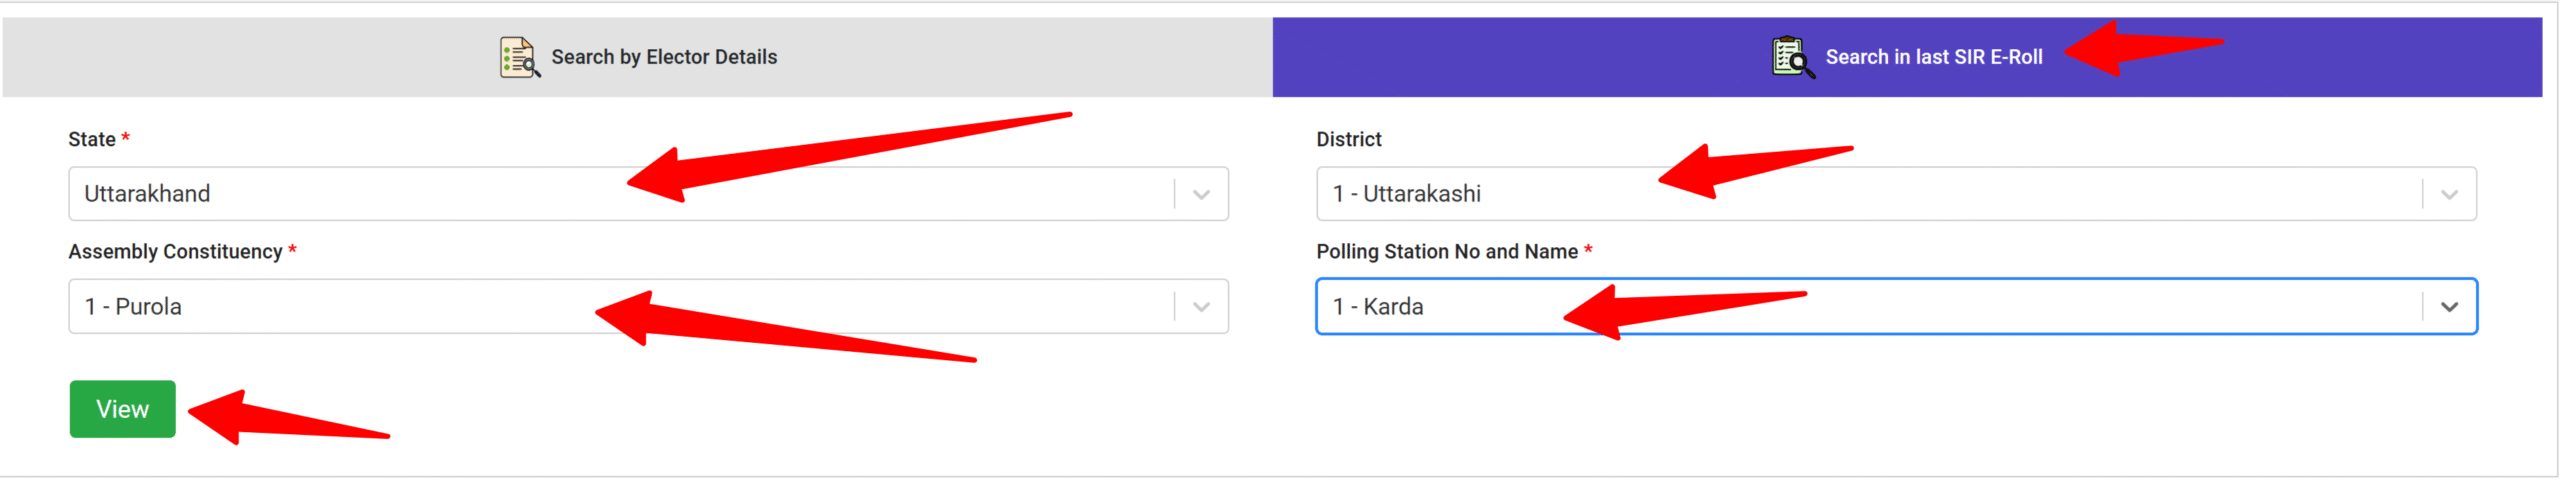
Task: Click the Assembly Constituency label text
Action: [x=175, y=251]
